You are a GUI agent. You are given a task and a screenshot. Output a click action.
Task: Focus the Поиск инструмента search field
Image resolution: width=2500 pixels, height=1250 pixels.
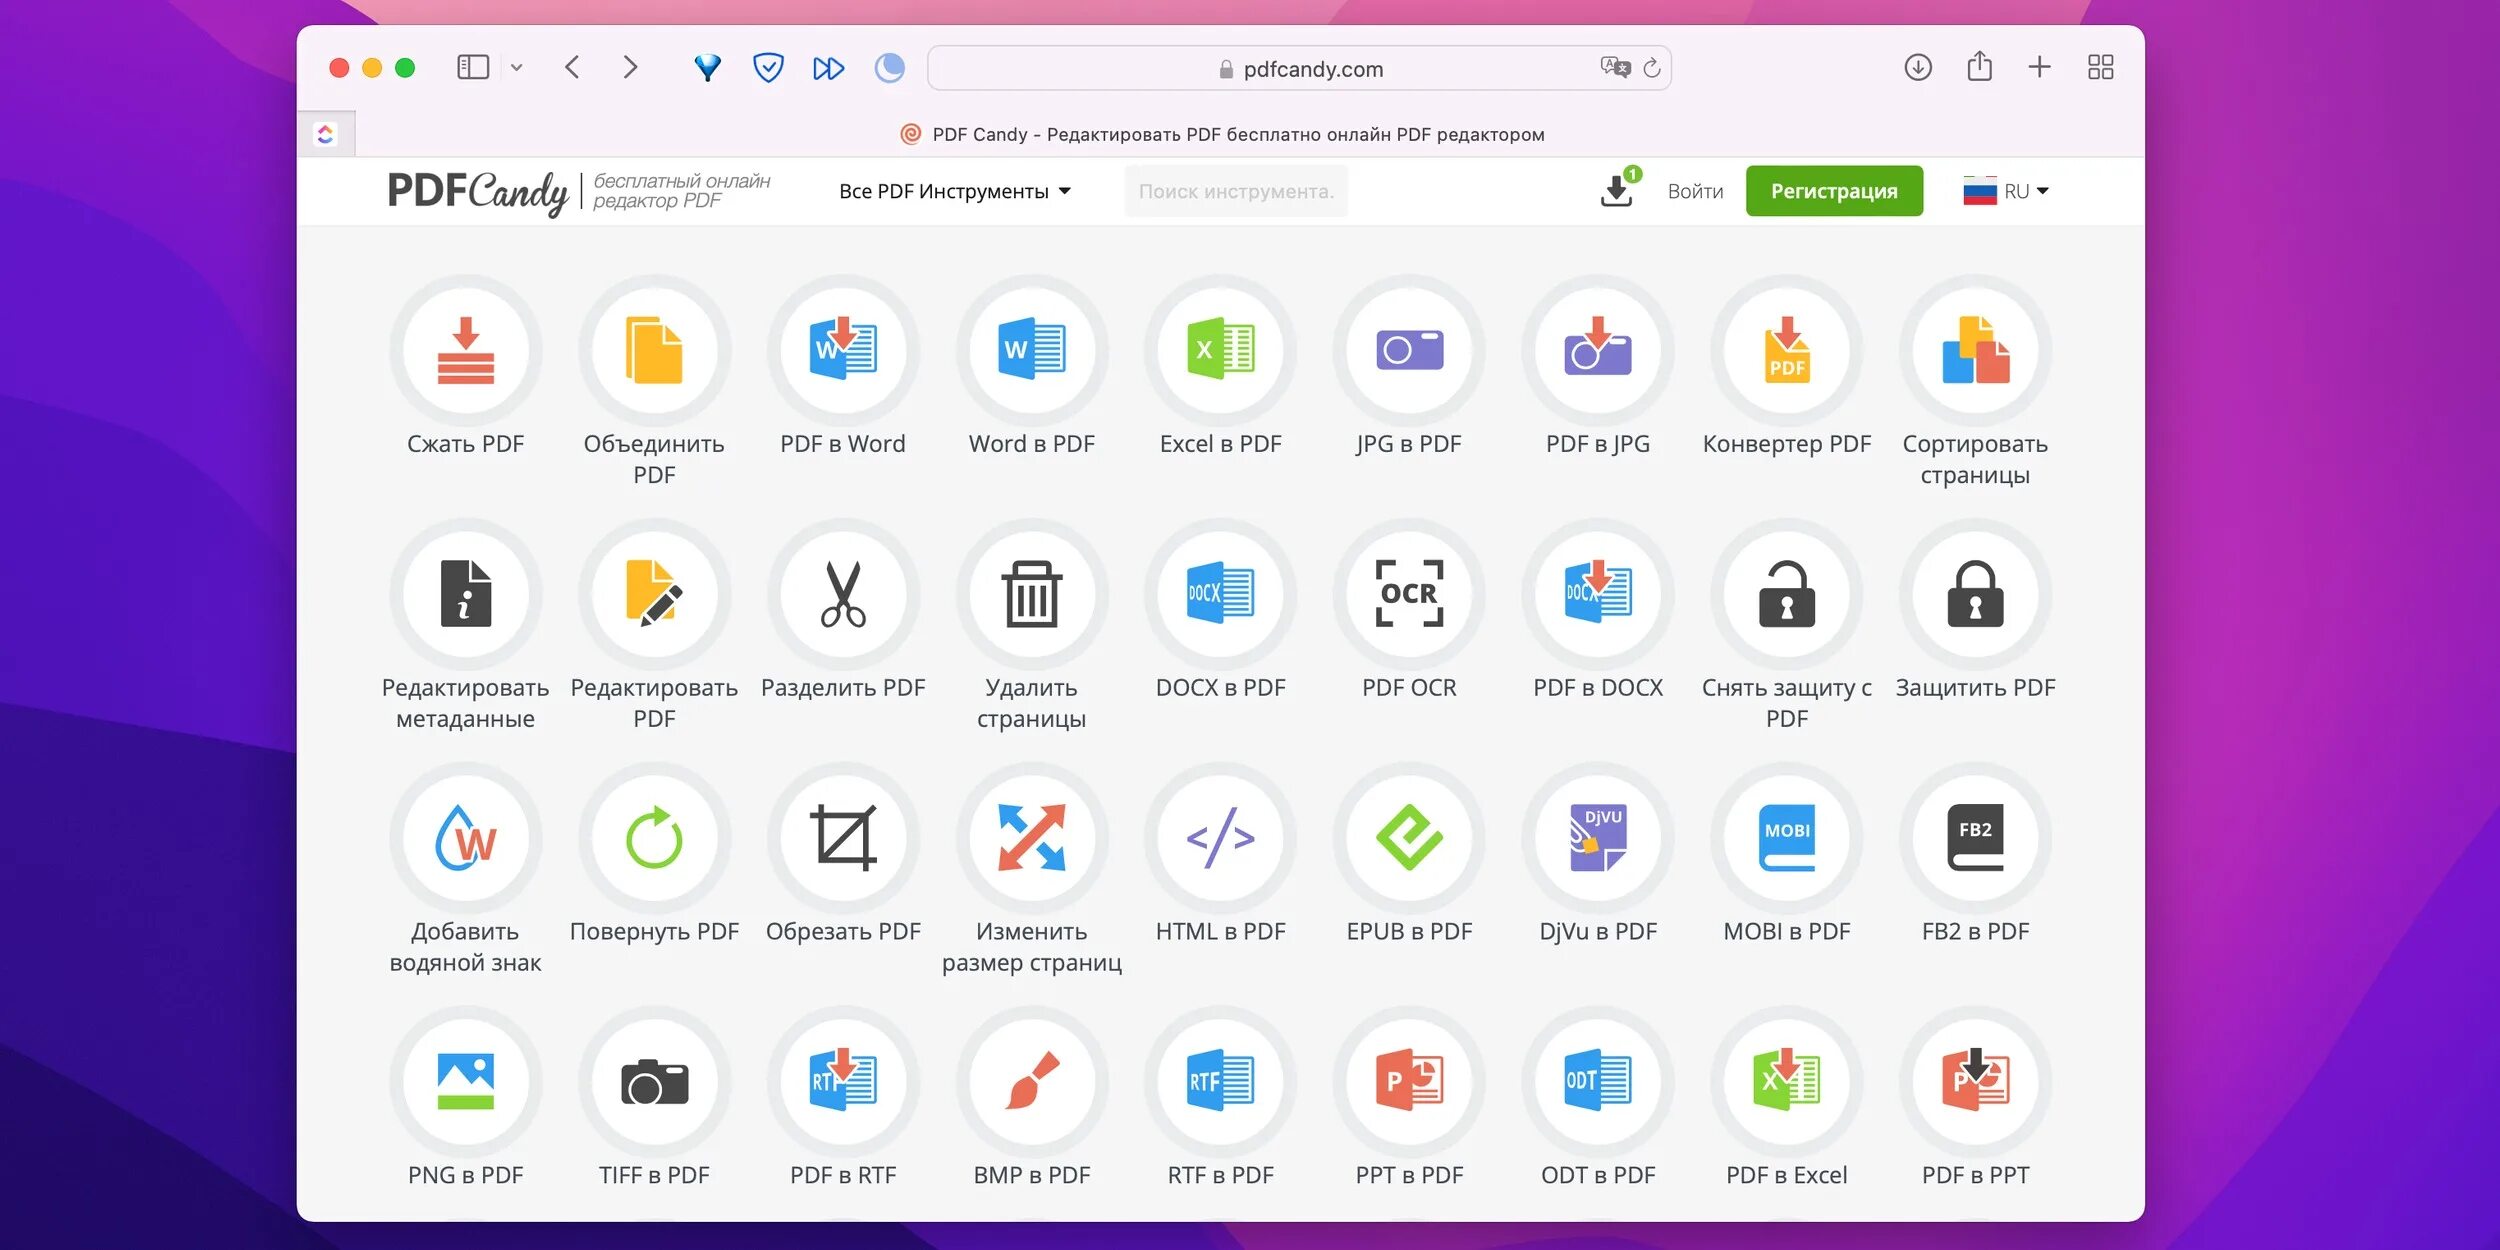click(x=1236, y=191)
